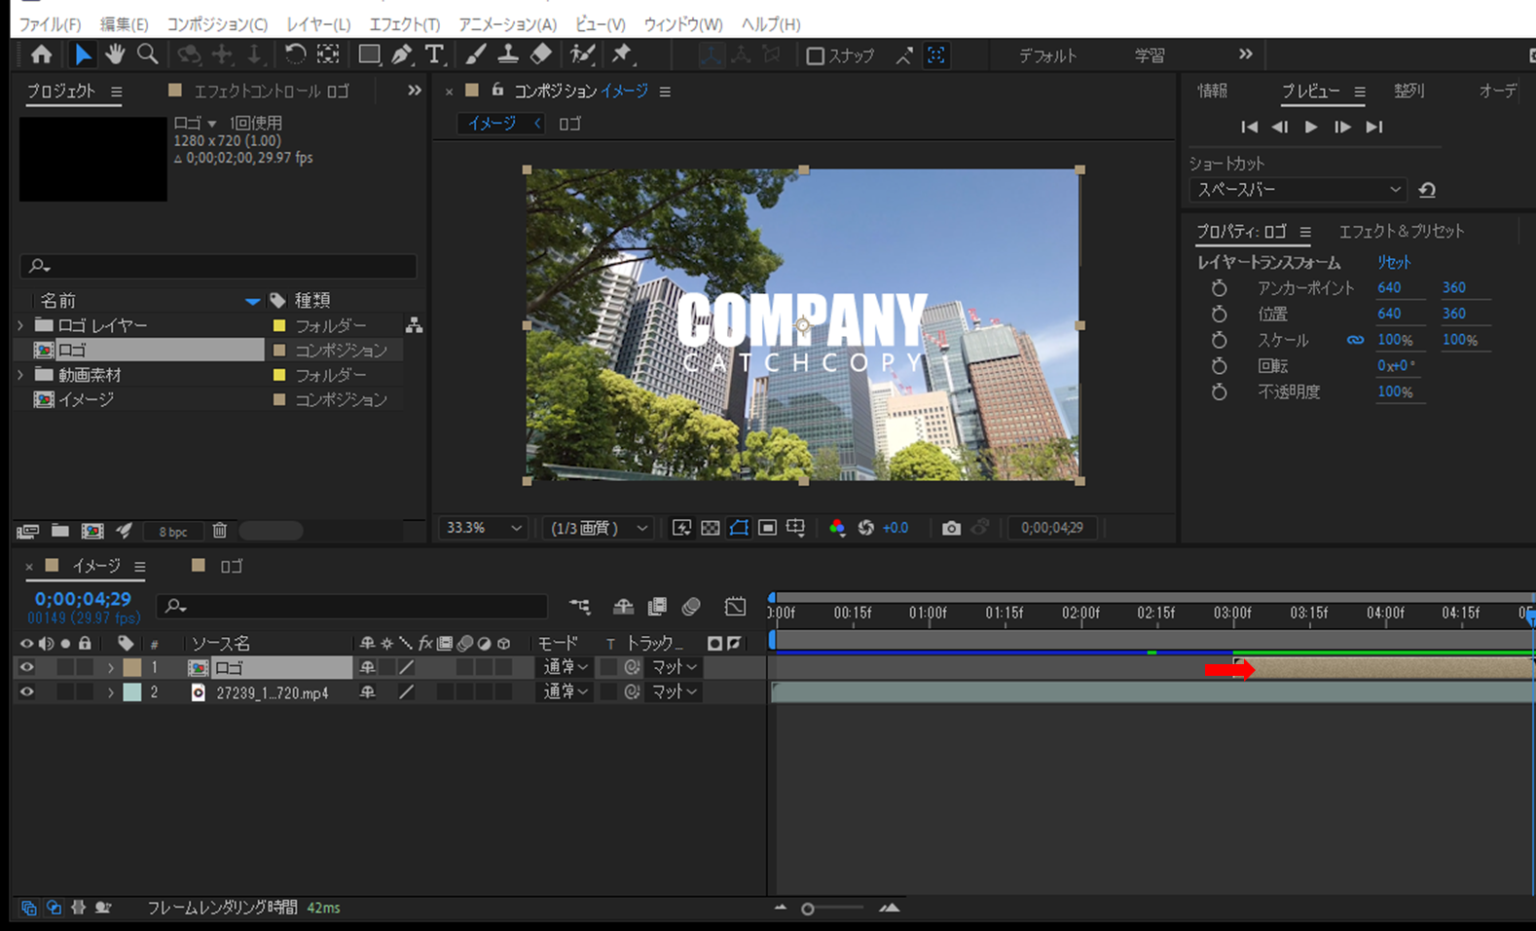Select the Hand tool in toolbar
The width and height of the screenshot is (1536, 931).
coord(115,54)
